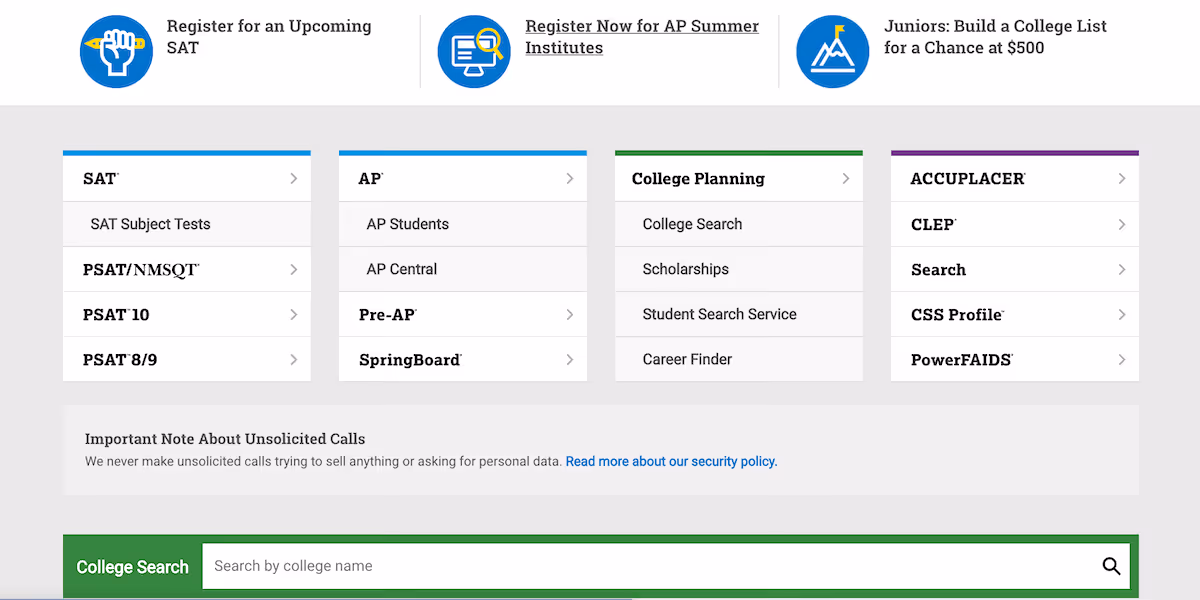The width and height of the screenshot is (1200, 600).
Task: Open Student Search Service link
Action: [x=720, y=314]
